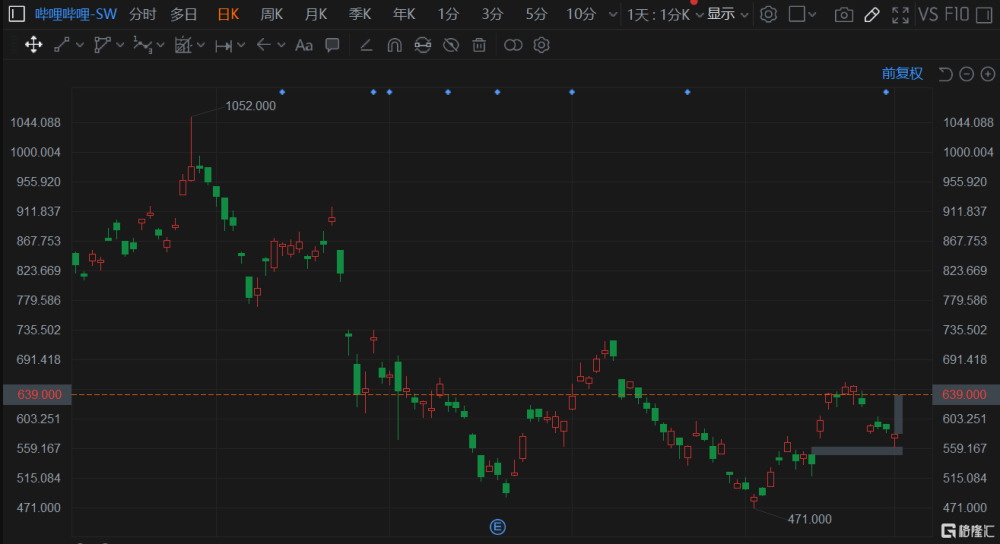Switch to 周K weekly chart tab

coord(271,14)
